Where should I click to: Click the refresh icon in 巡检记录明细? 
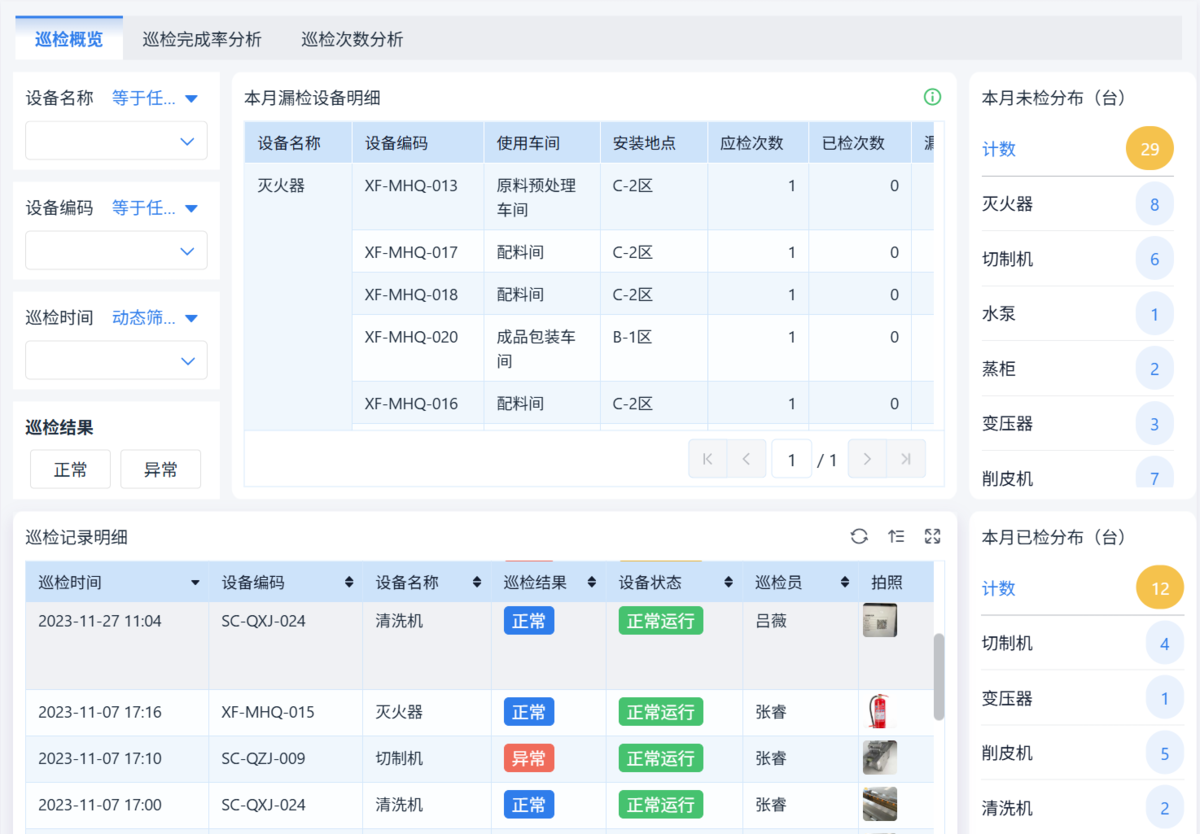point(859,537)
